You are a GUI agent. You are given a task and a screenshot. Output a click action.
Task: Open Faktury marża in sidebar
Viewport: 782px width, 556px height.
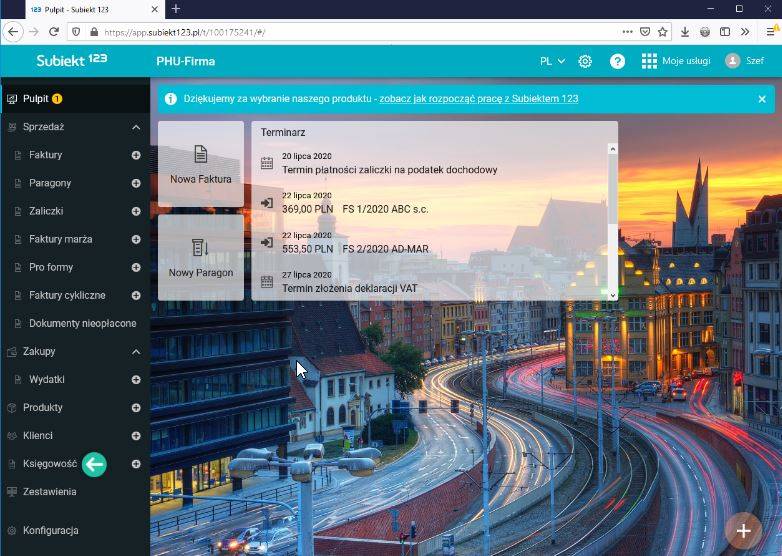(60, 239)
